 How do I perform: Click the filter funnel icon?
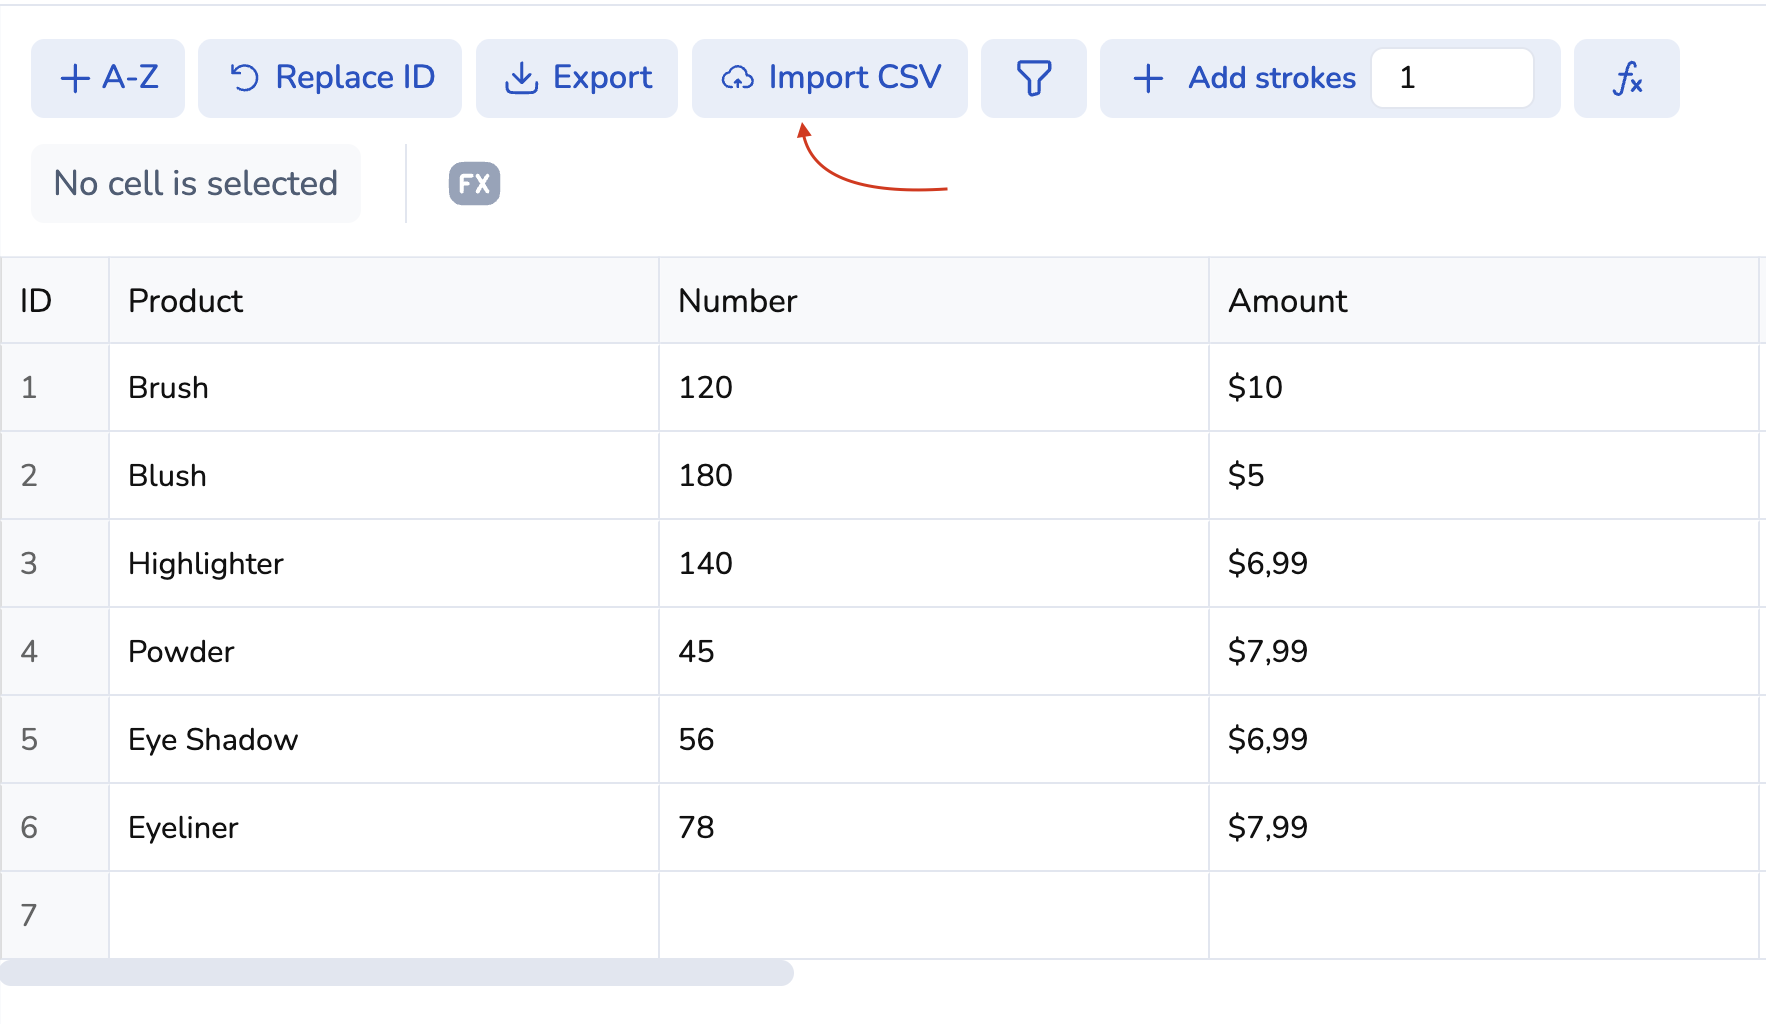[1033, 78]
